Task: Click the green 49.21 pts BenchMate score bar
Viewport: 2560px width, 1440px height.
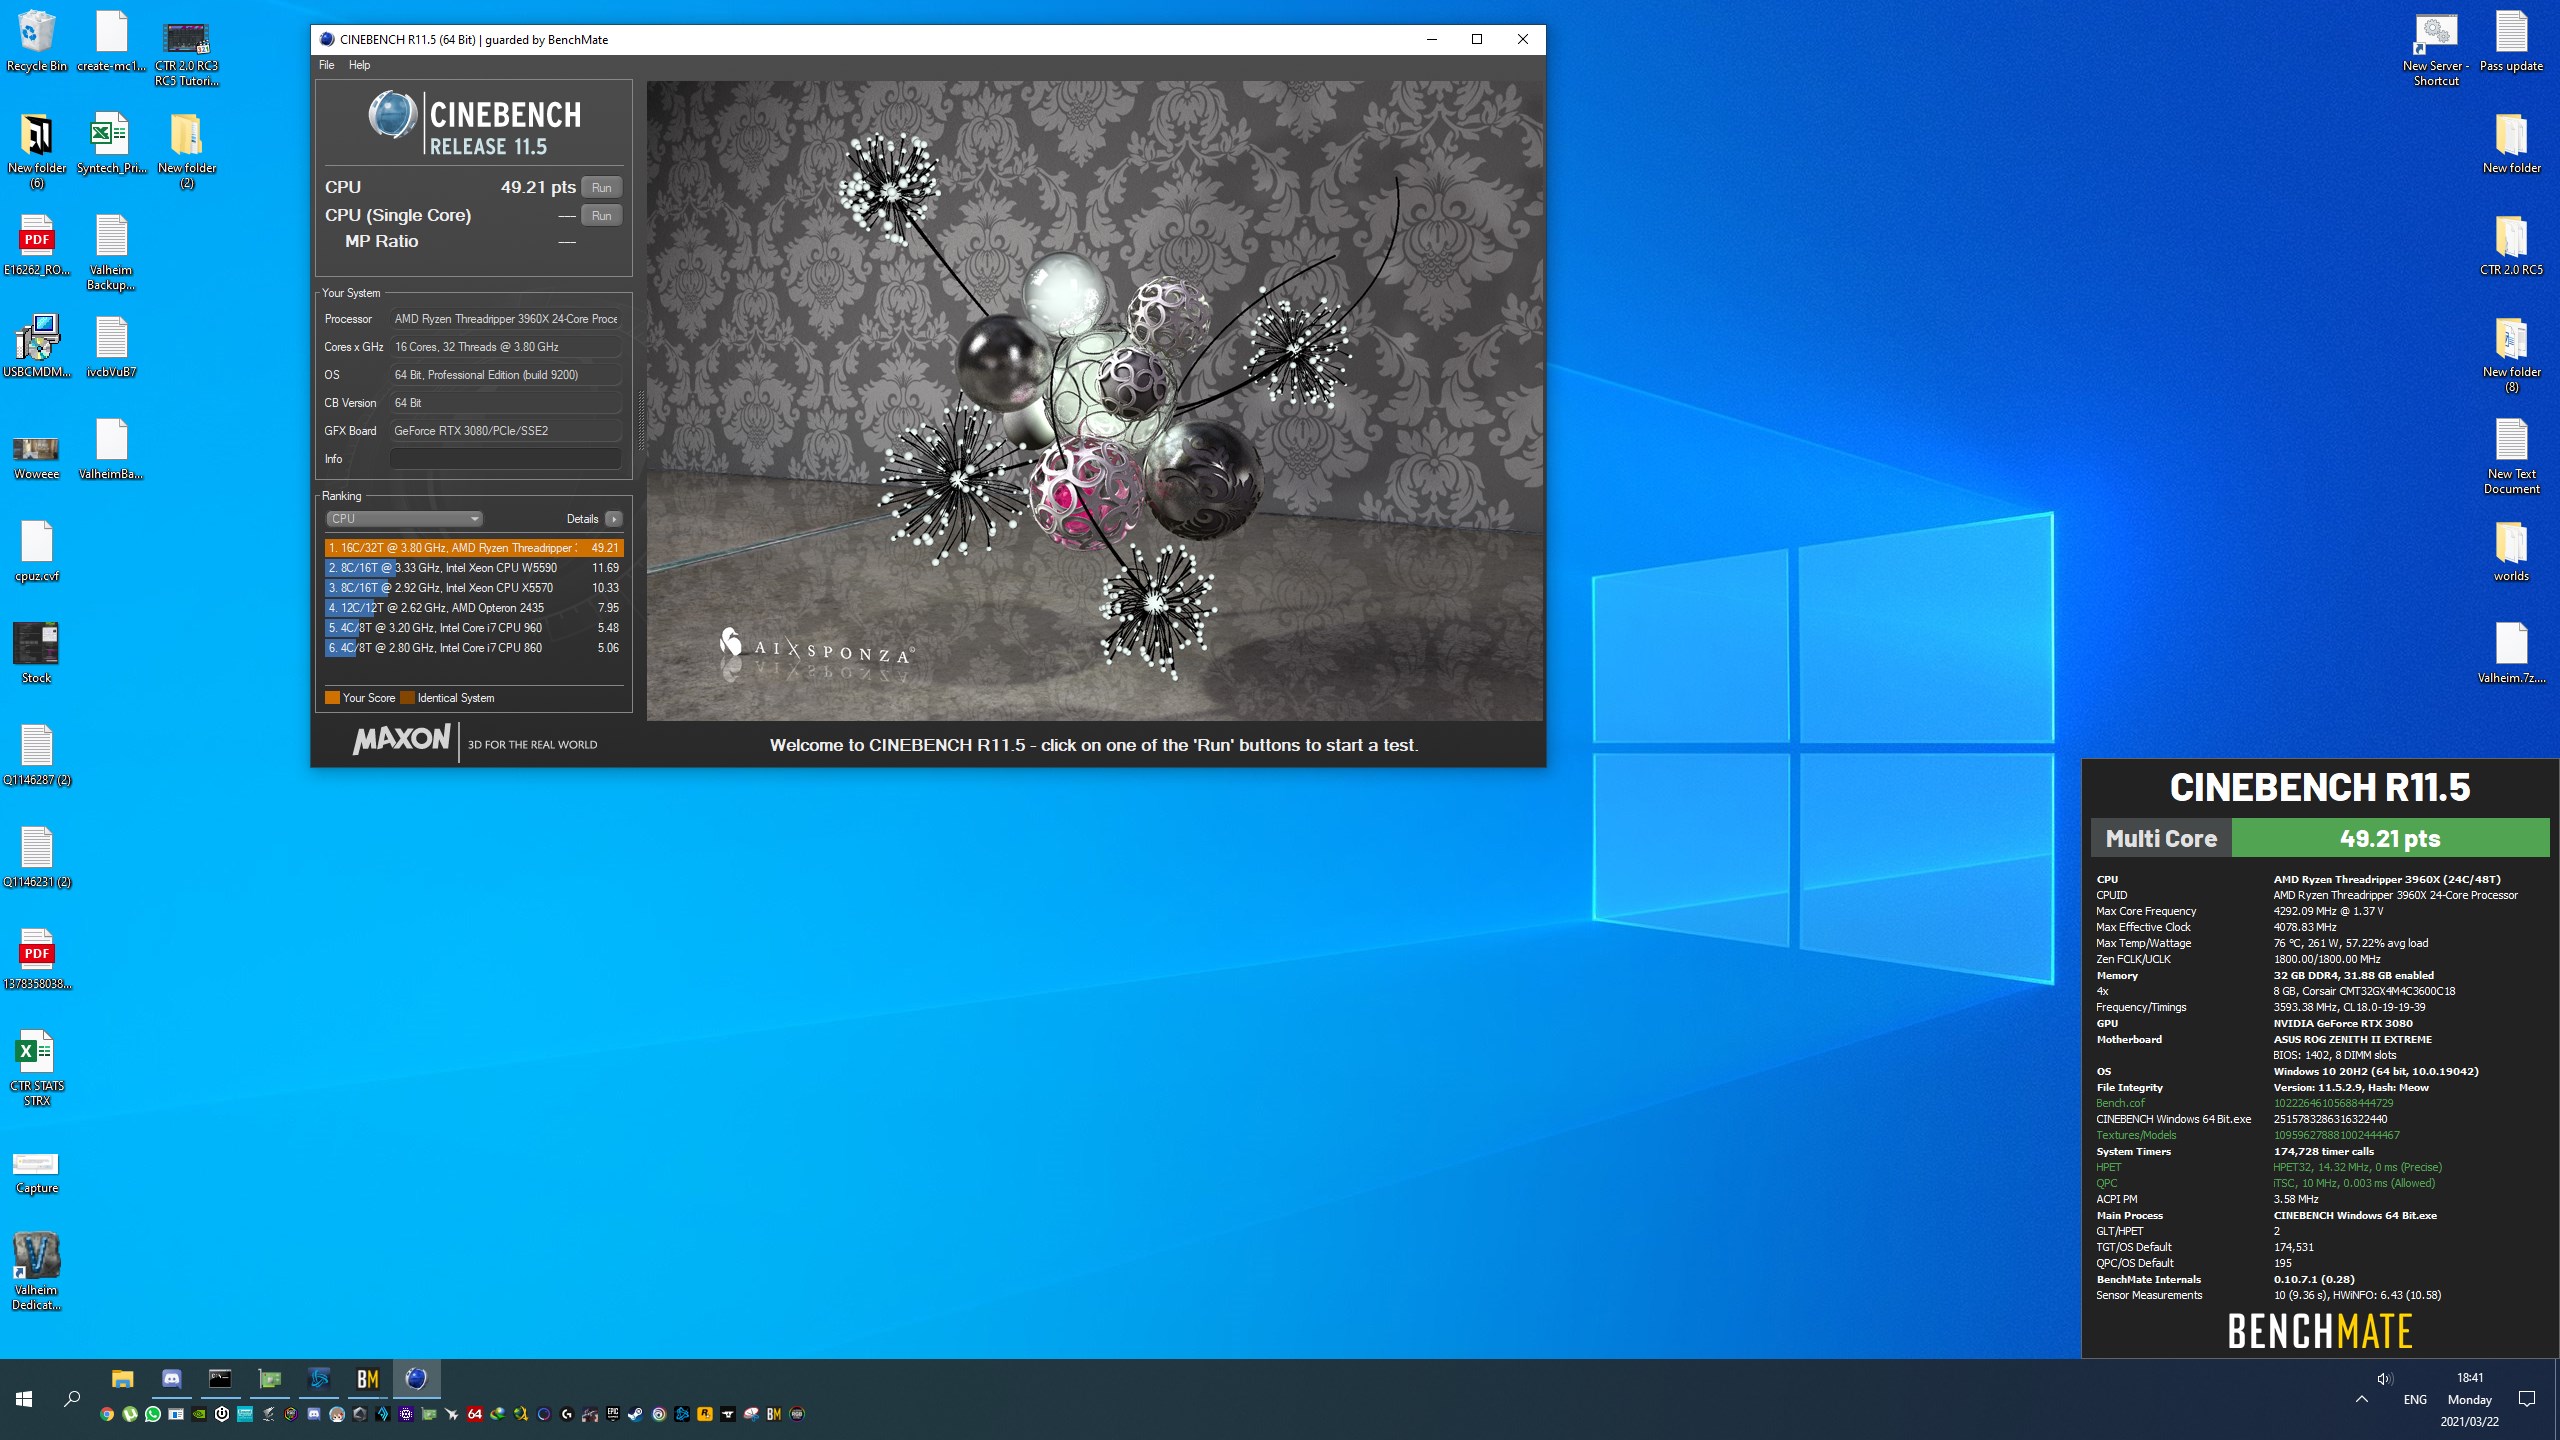Action: pyautogui.click(x=2390, y=838)
